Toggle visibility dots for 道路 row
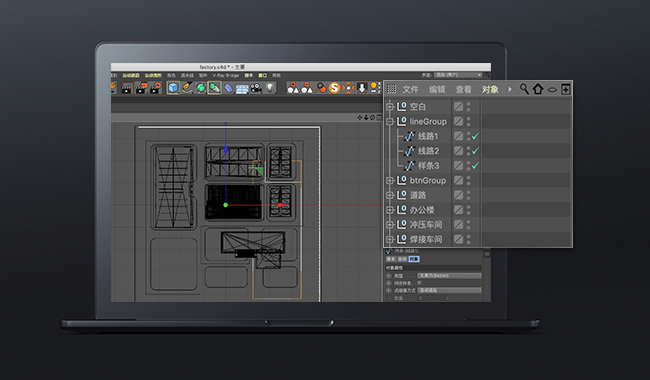This screenshot has width=650, height=380. click(469, 195)
